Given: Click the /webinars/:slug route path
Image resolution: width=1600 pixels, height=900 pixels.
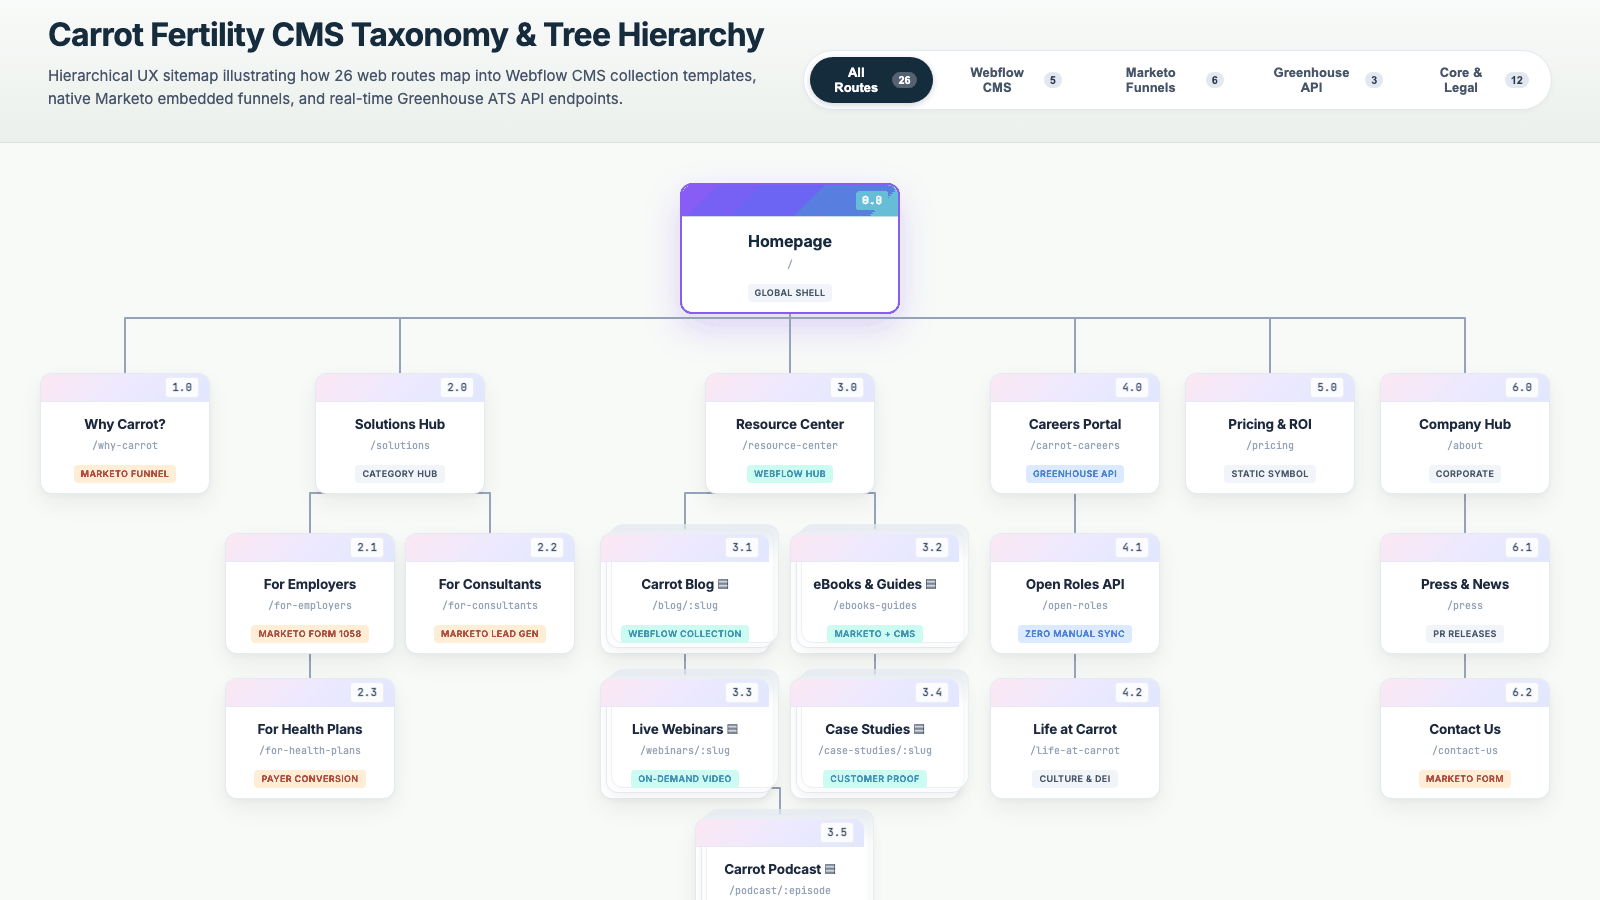Looking at the screenshot, I should click(x=685, y=751).
